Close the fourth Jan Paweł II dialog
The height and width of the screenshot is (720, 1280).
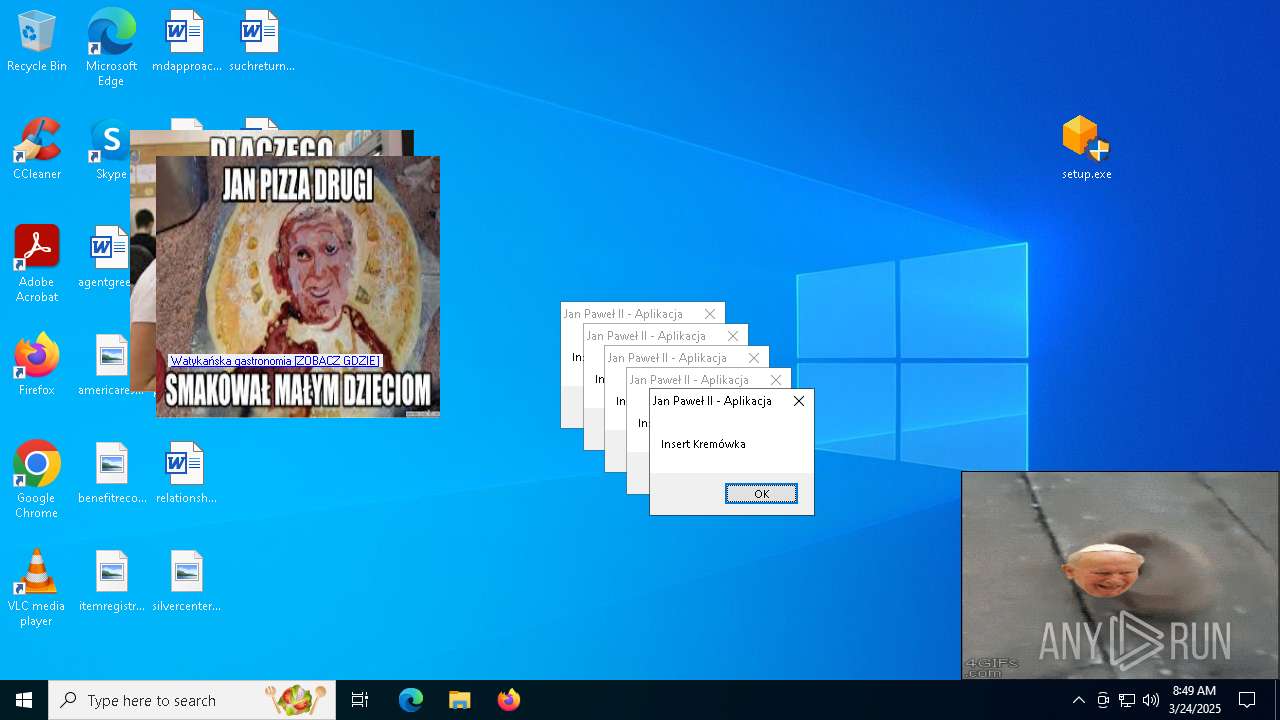[776, 380]
